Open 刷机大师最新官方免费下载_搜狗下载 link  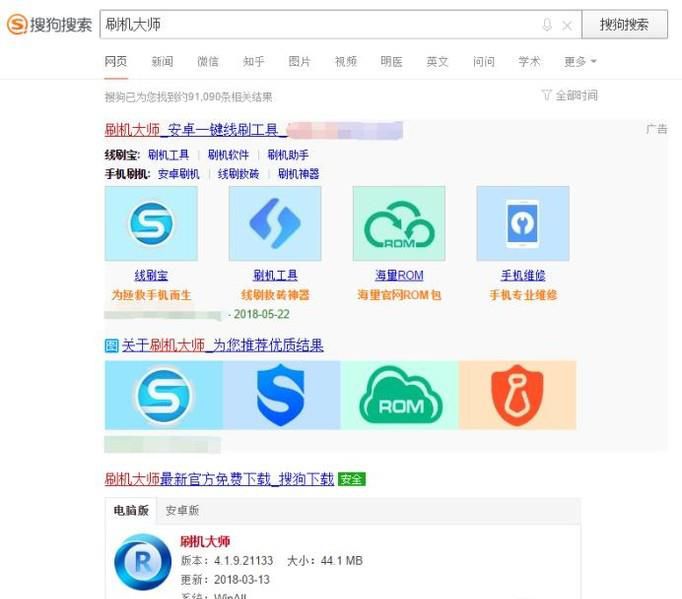coord(219,479)
